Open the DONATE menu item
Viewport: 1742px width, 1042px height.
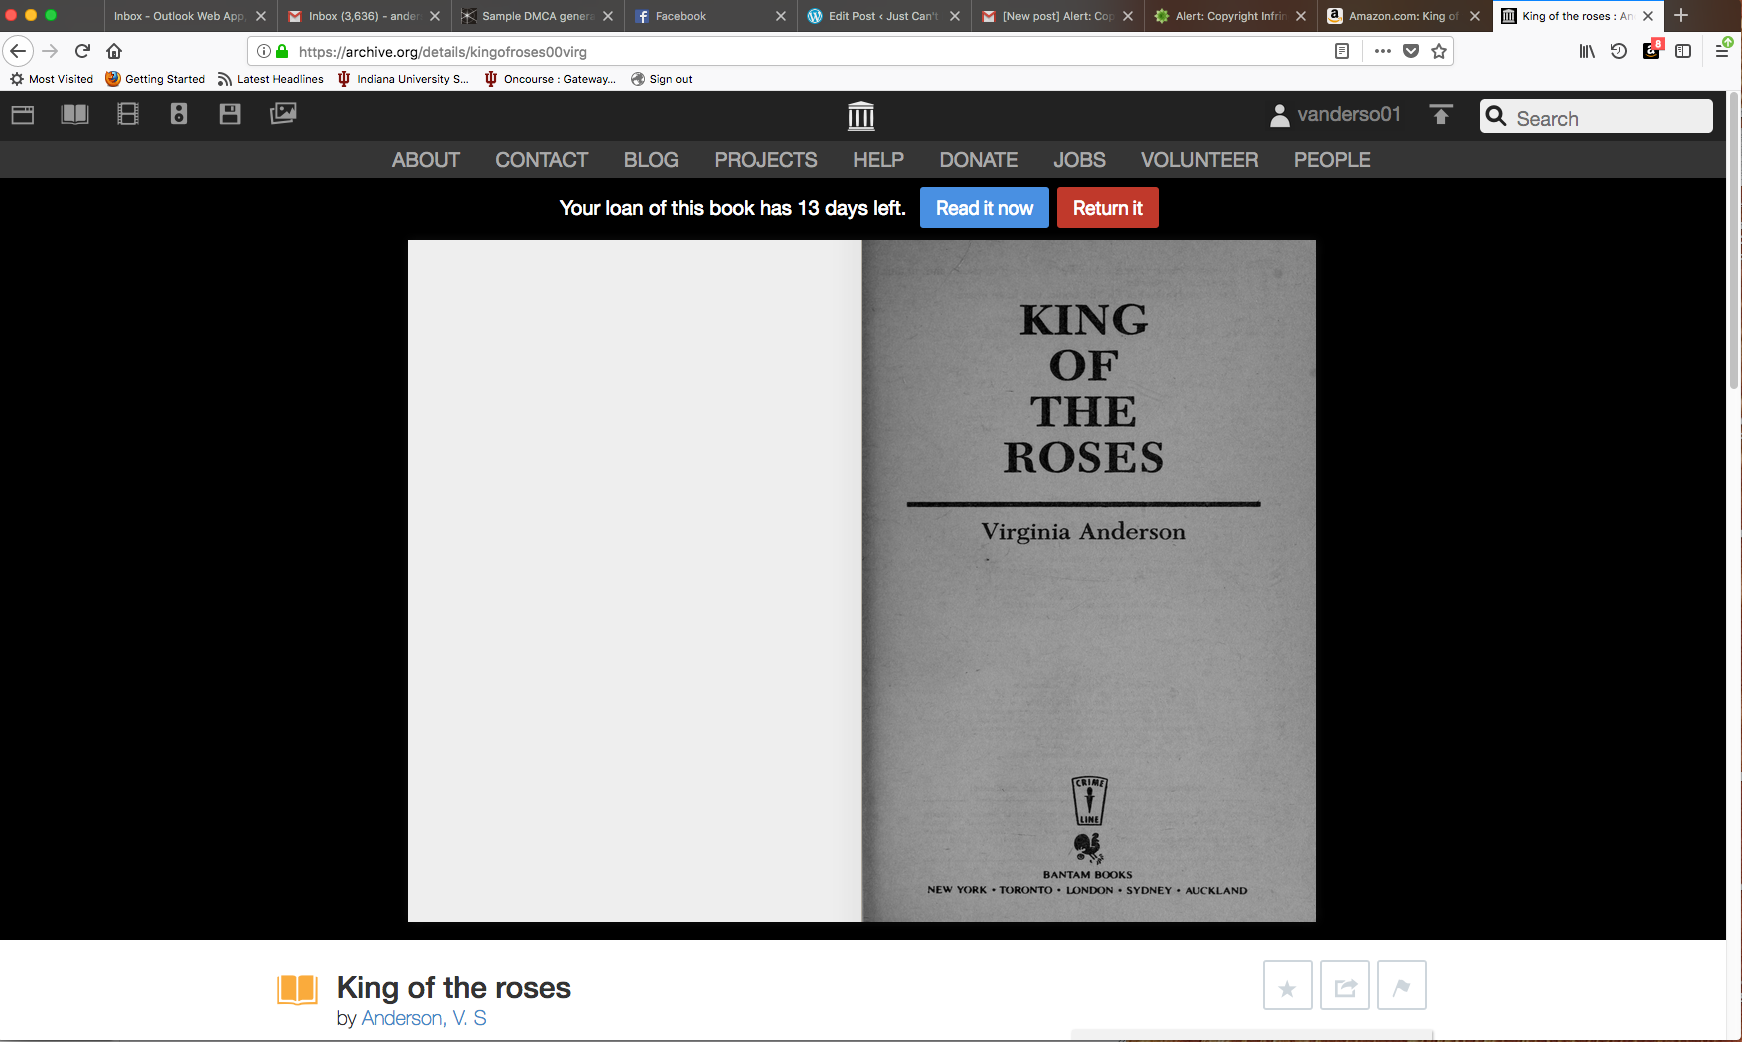click(x=977, y=159)
